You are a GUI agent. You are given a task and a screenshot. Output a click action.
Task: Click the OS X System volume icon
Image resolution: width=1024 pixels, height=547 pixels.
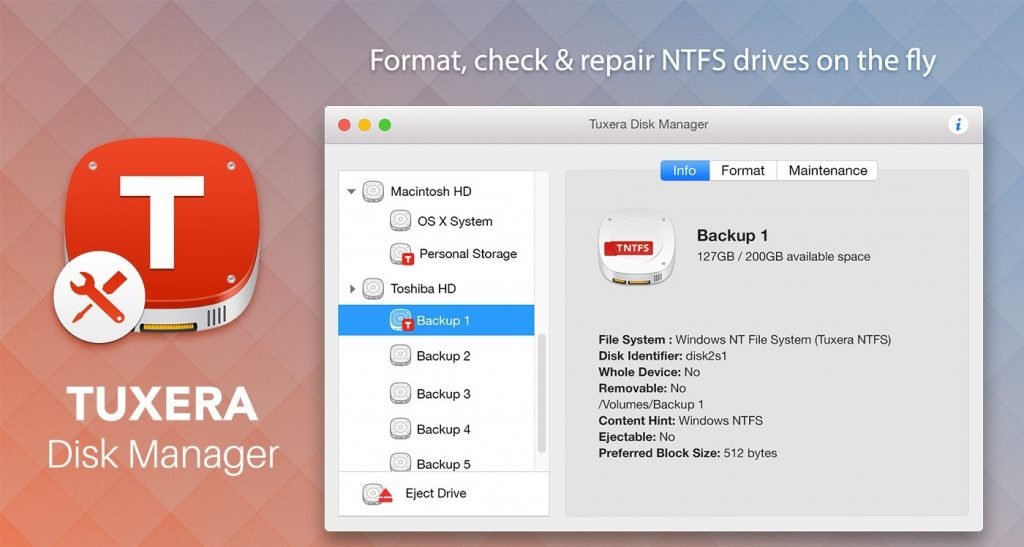(400, 221)
